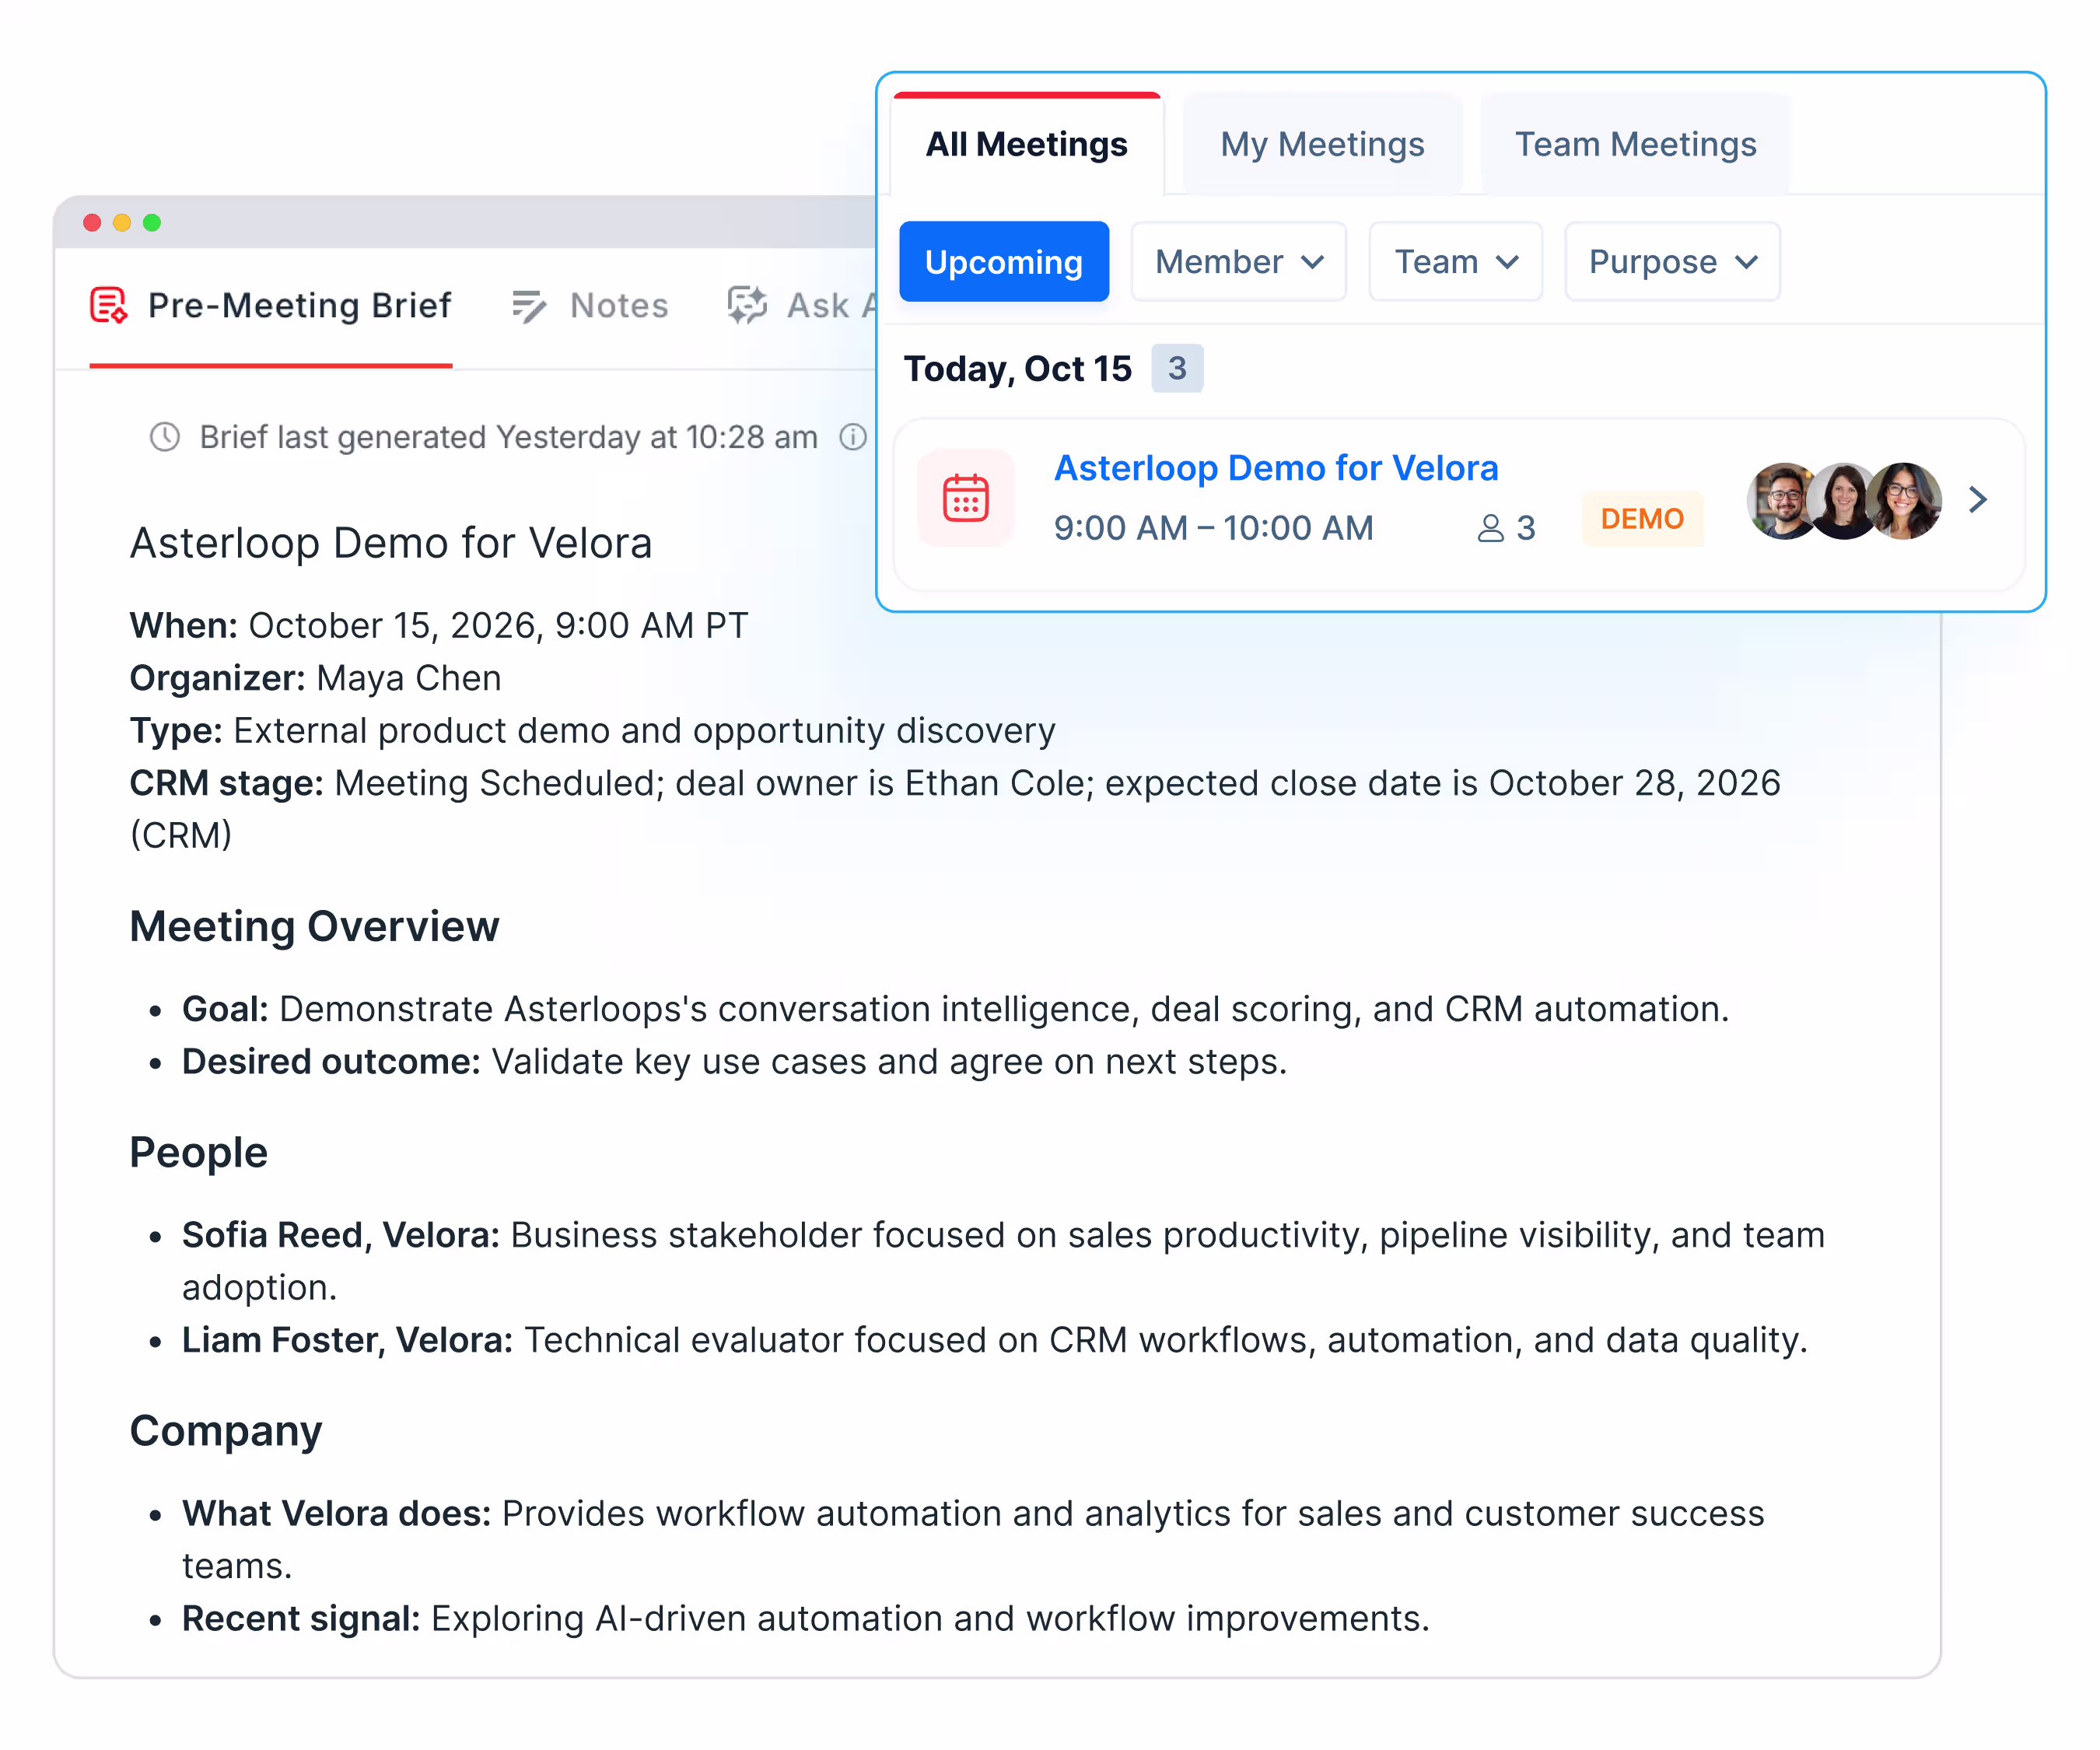Screen dimensions: 2100x1750
Task: Click the Company section heading
Action: (x=226, y=1431)
